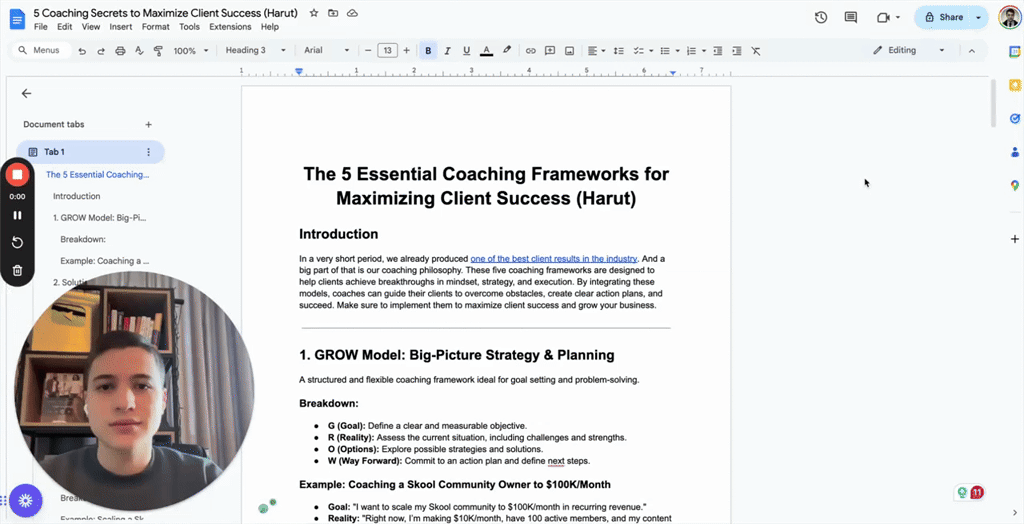
Task: Open the File menu
Action: click(40, 27)
